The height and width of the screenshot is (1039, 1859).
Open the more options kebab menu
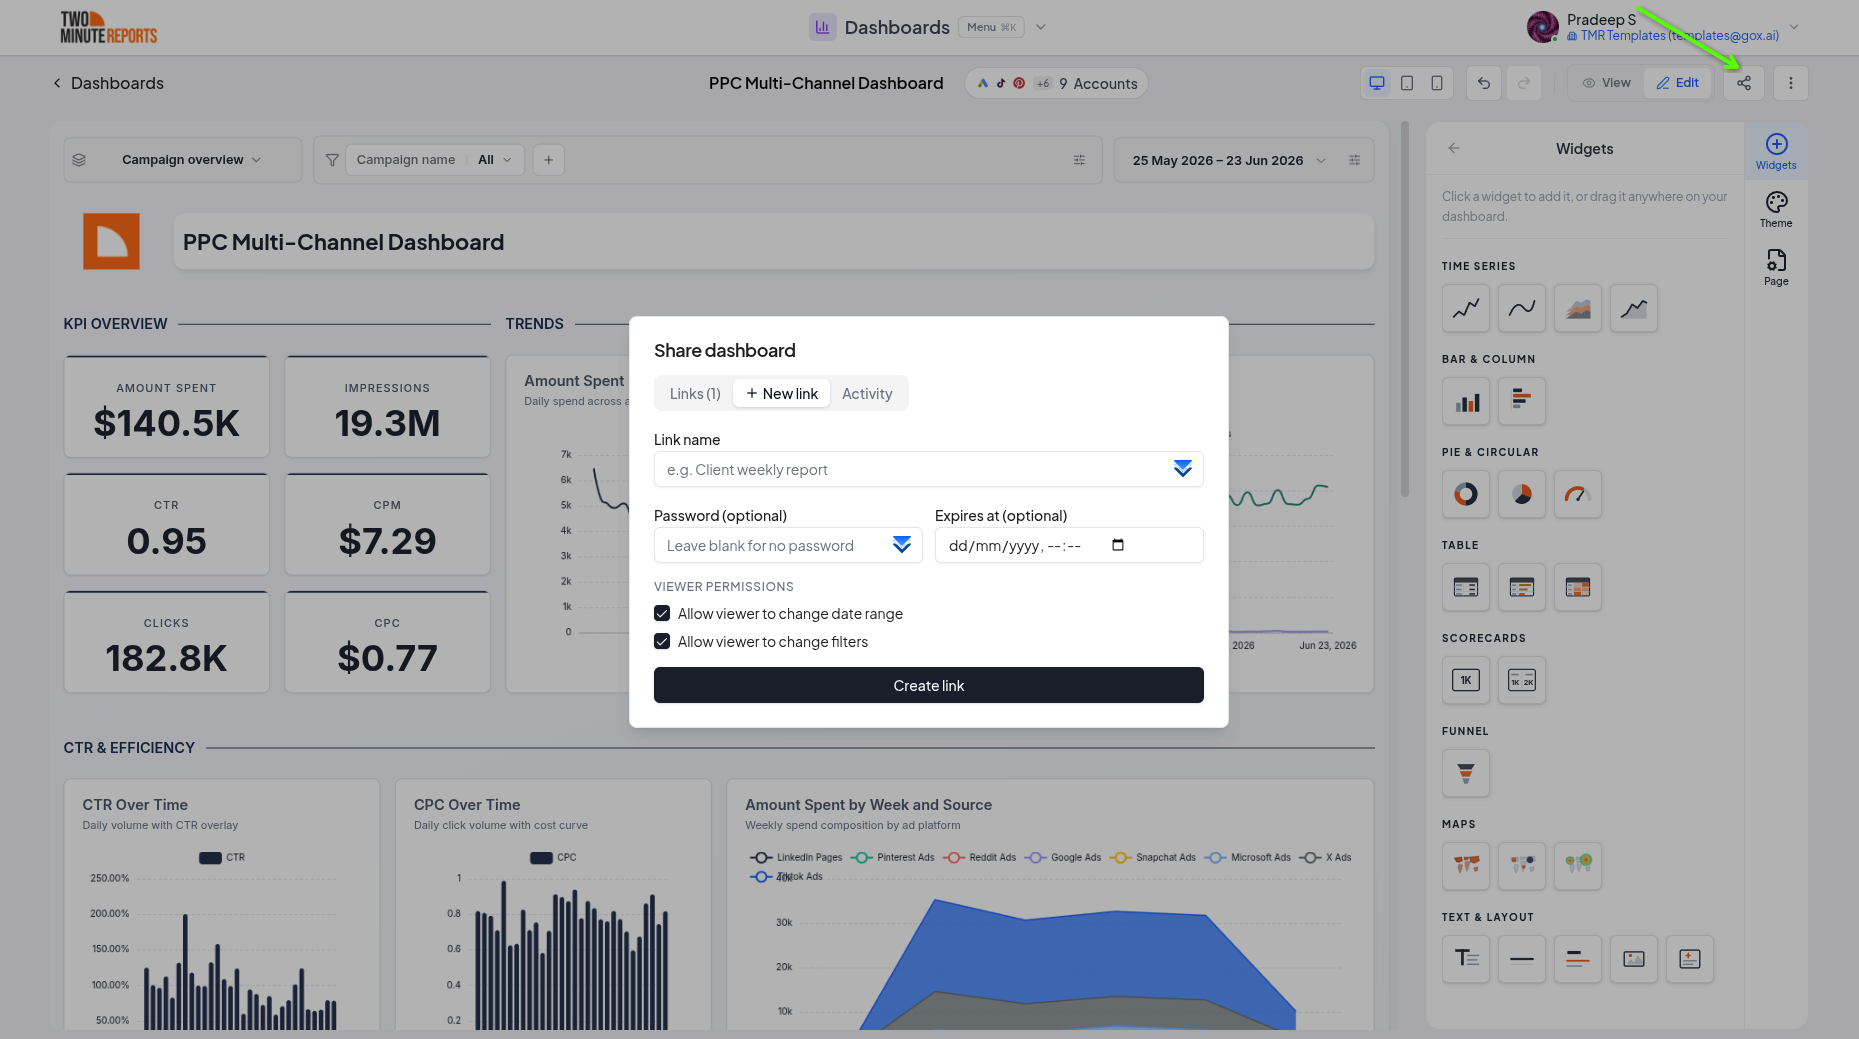(1790, 83)
